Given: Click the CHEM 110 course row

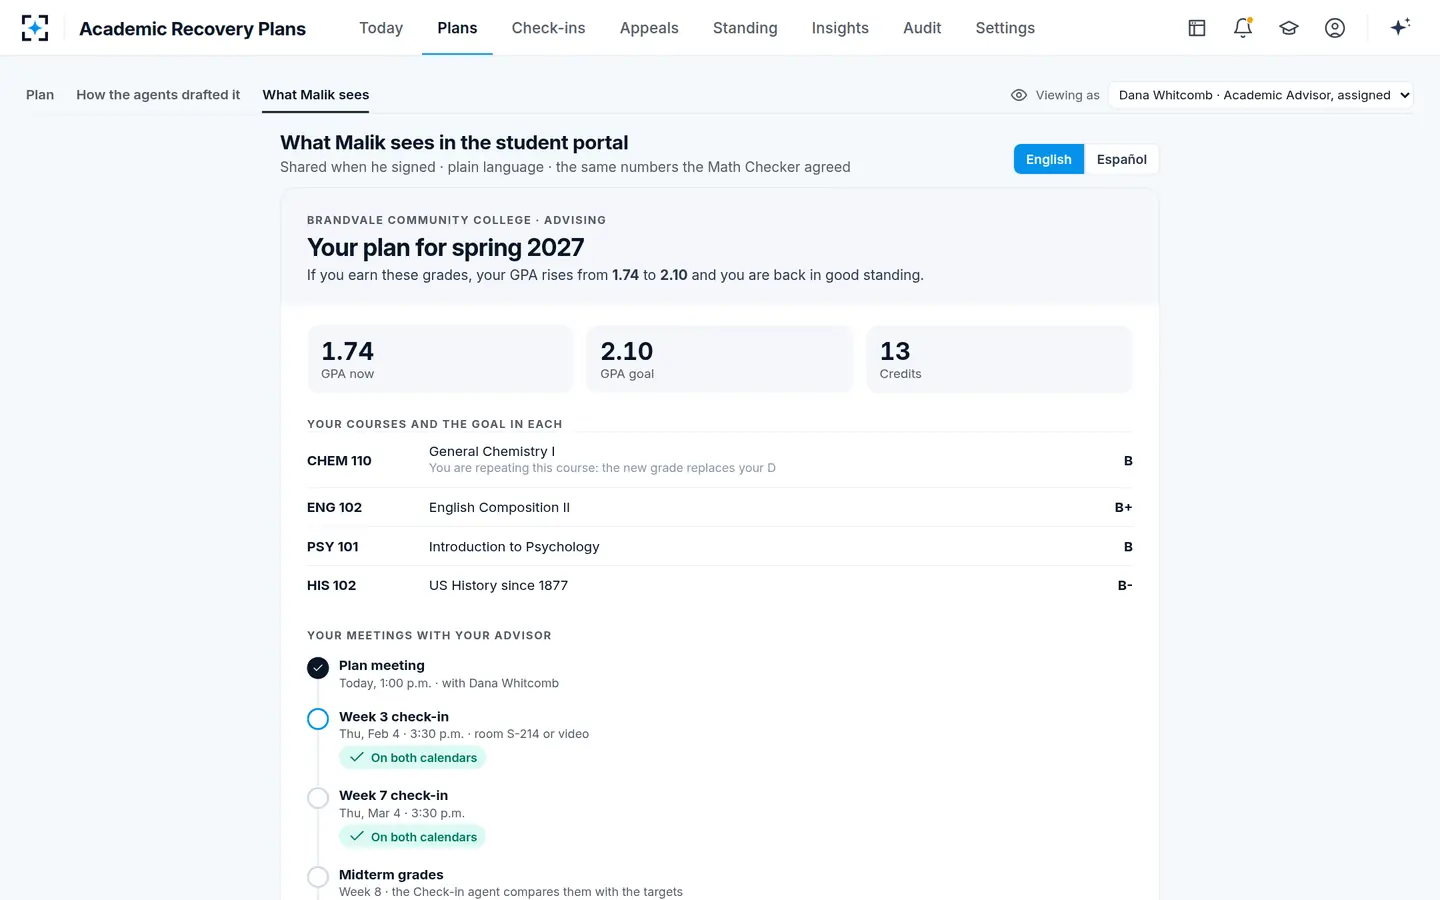Looking at the screenshot, I should click(720, 460).
